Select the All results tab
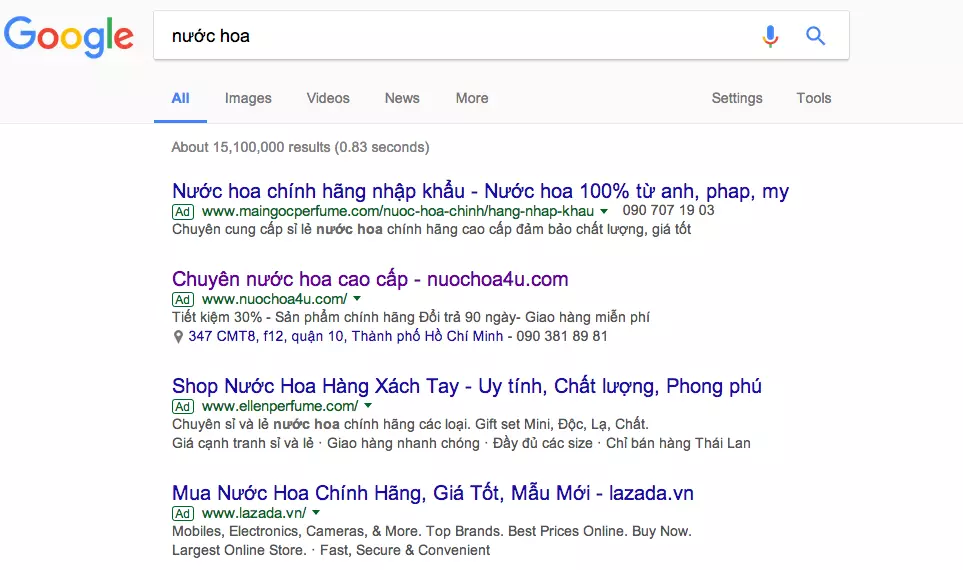This screenshot has height=570, width=963. (181, 98)
